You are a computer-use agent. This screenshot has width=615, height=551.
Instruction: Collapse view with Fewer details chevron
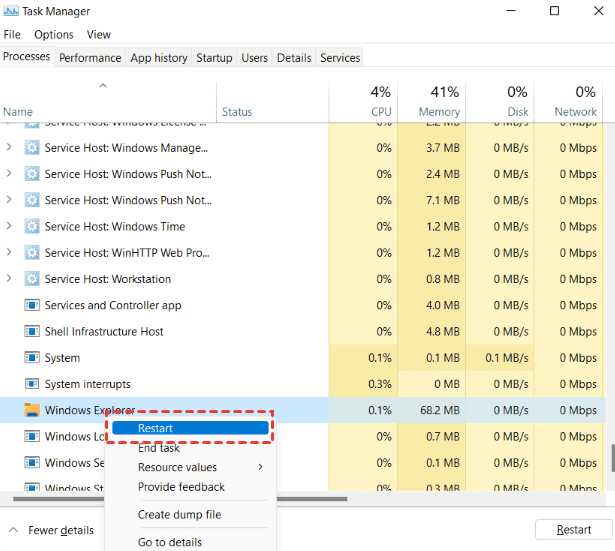(13, 530)
